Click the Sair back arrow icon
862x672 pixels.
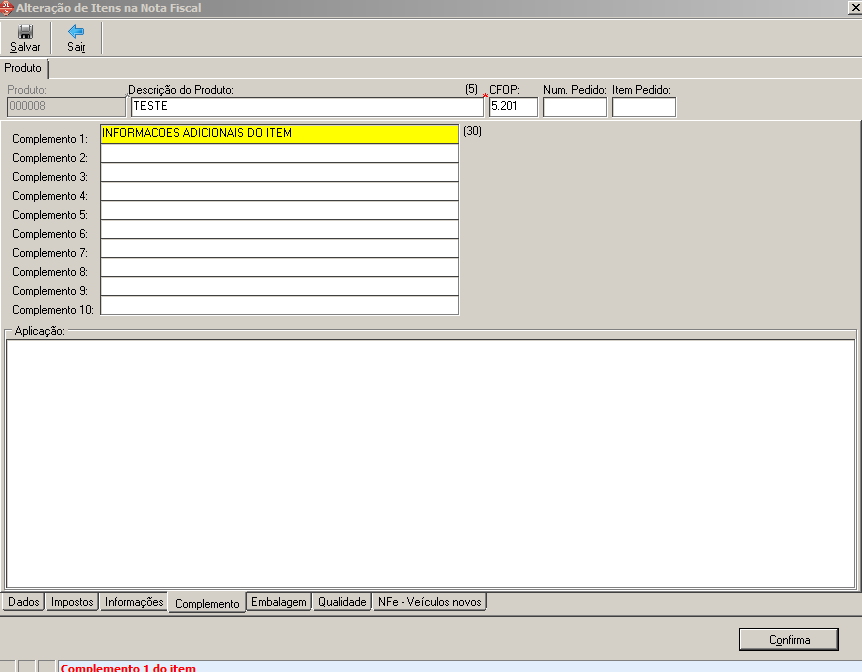pyautogui.click(x=76, y=32)
